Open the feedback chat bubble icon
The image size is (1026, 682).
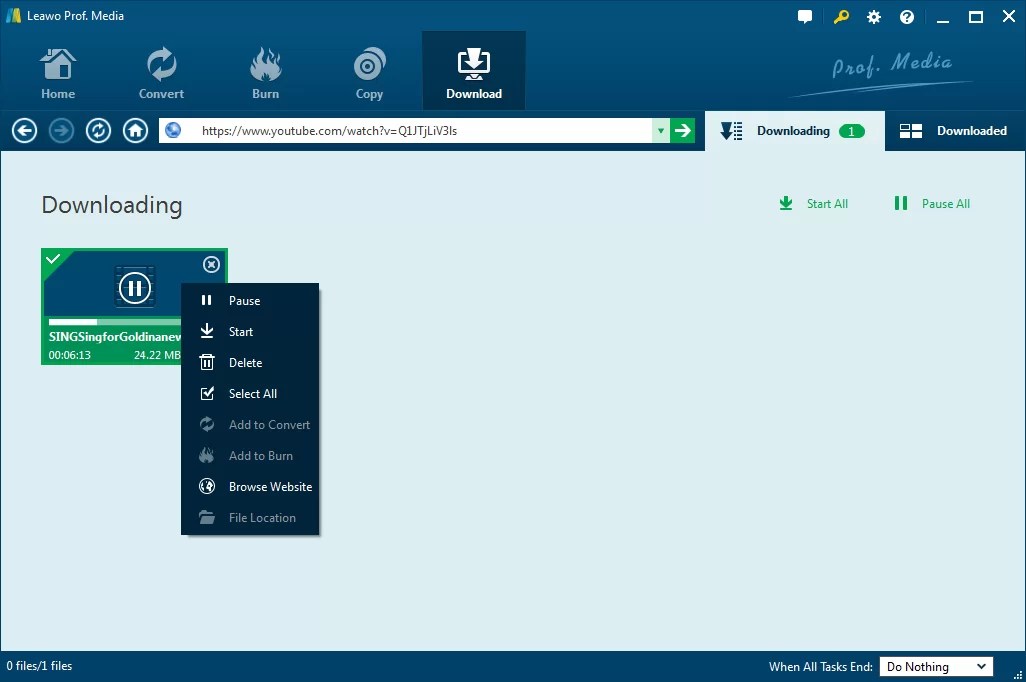[x=805, y=17]
